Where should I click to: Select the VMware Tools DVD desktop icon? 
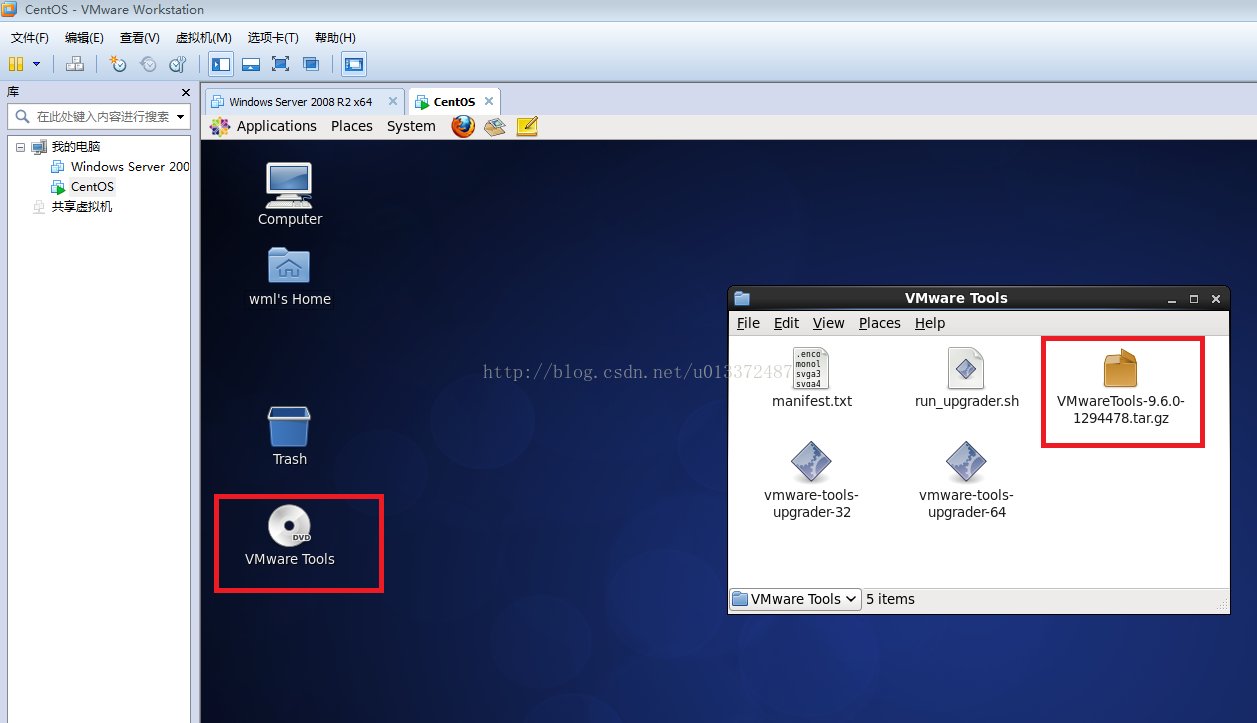point(290,537)
